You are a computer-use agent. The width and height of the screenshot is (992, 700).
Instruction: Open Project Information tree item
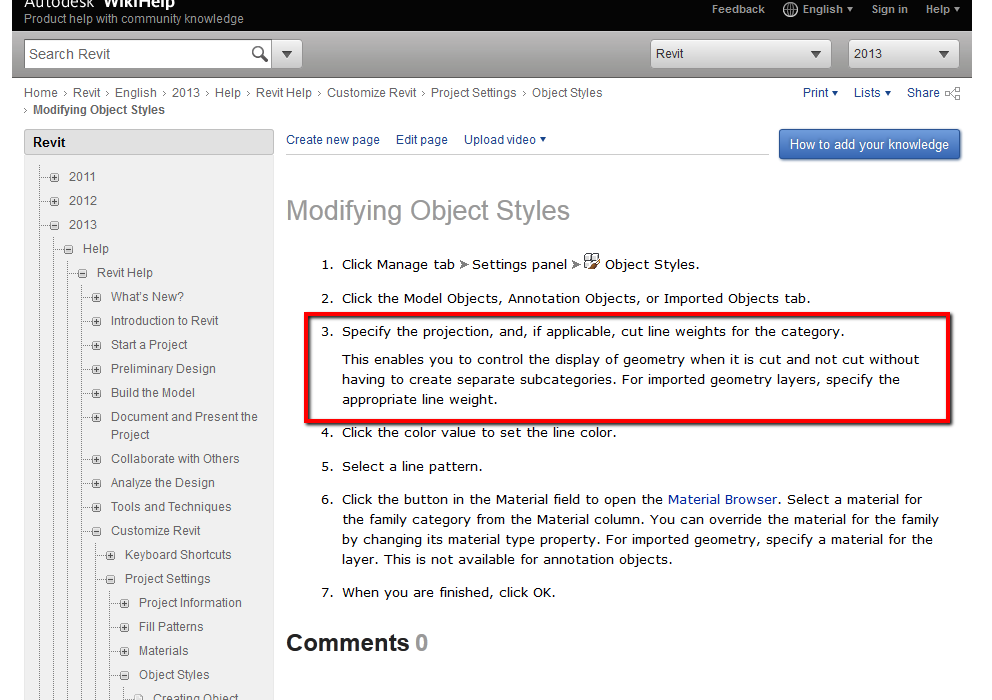[190, 603]
